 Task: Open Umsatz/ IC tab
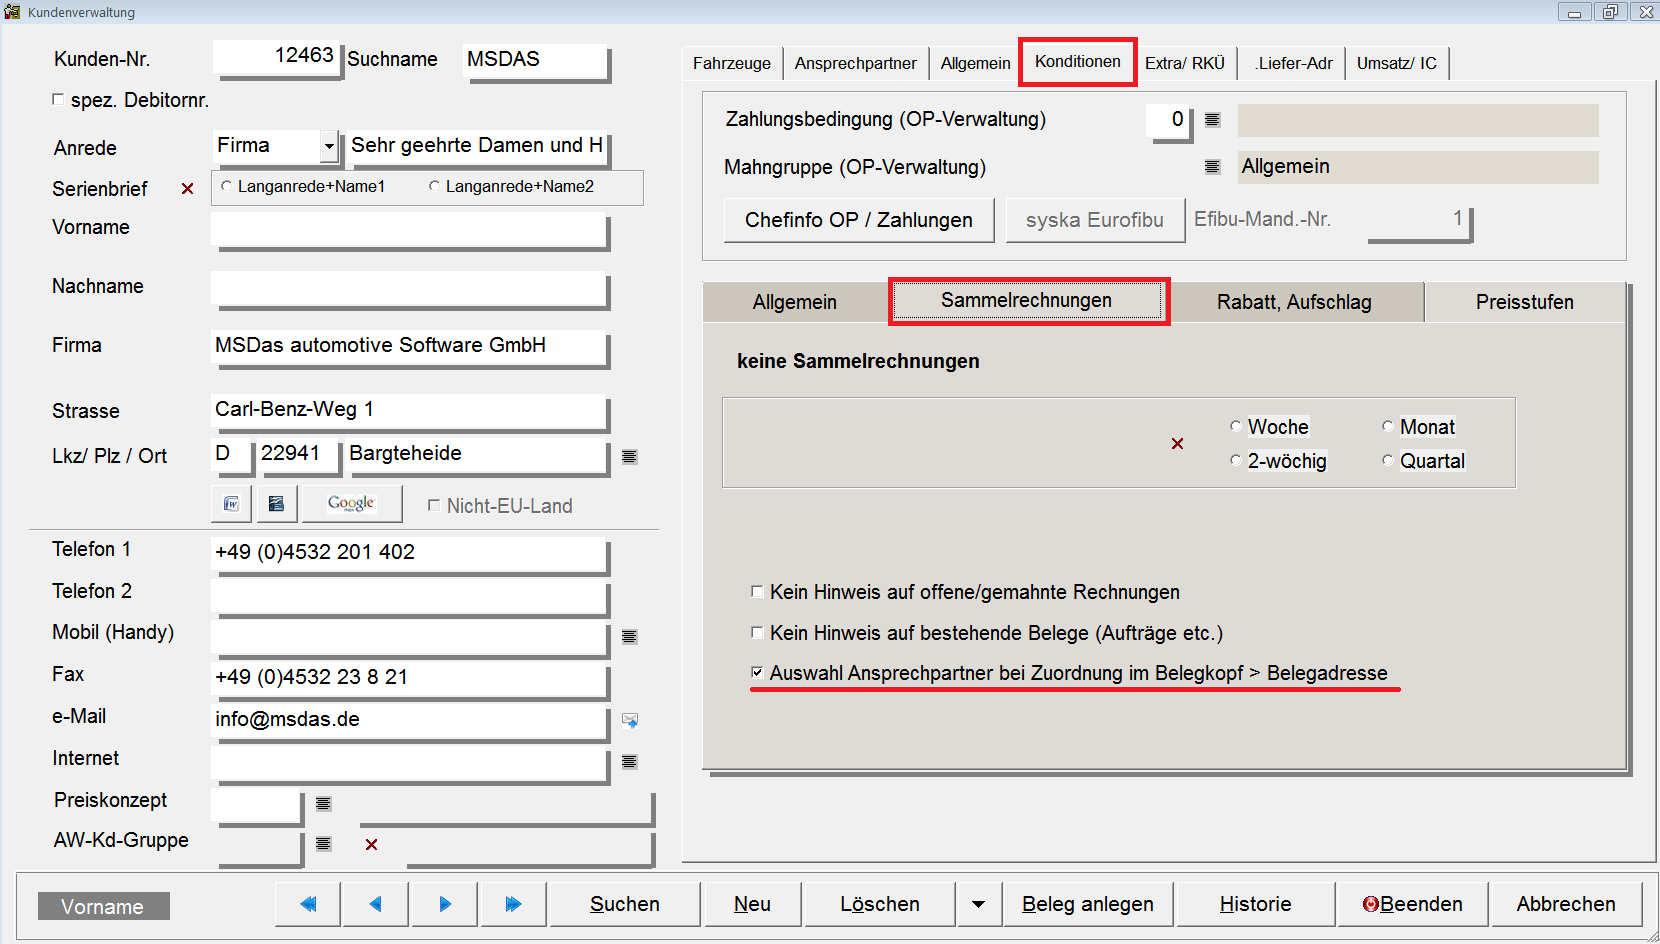tap(1397, 63)
